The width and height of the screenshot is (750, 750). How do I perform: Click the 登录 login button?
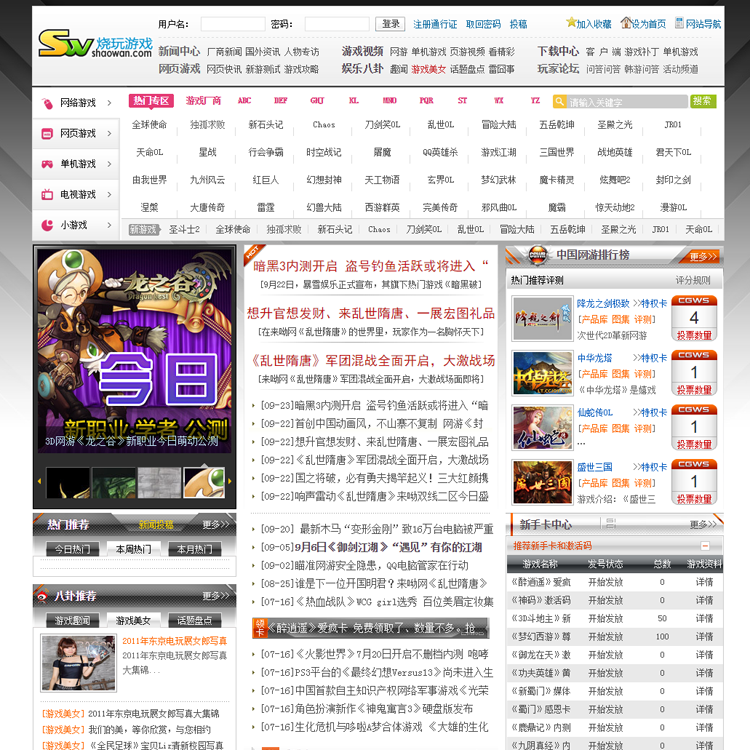click(x=390, y=24)
